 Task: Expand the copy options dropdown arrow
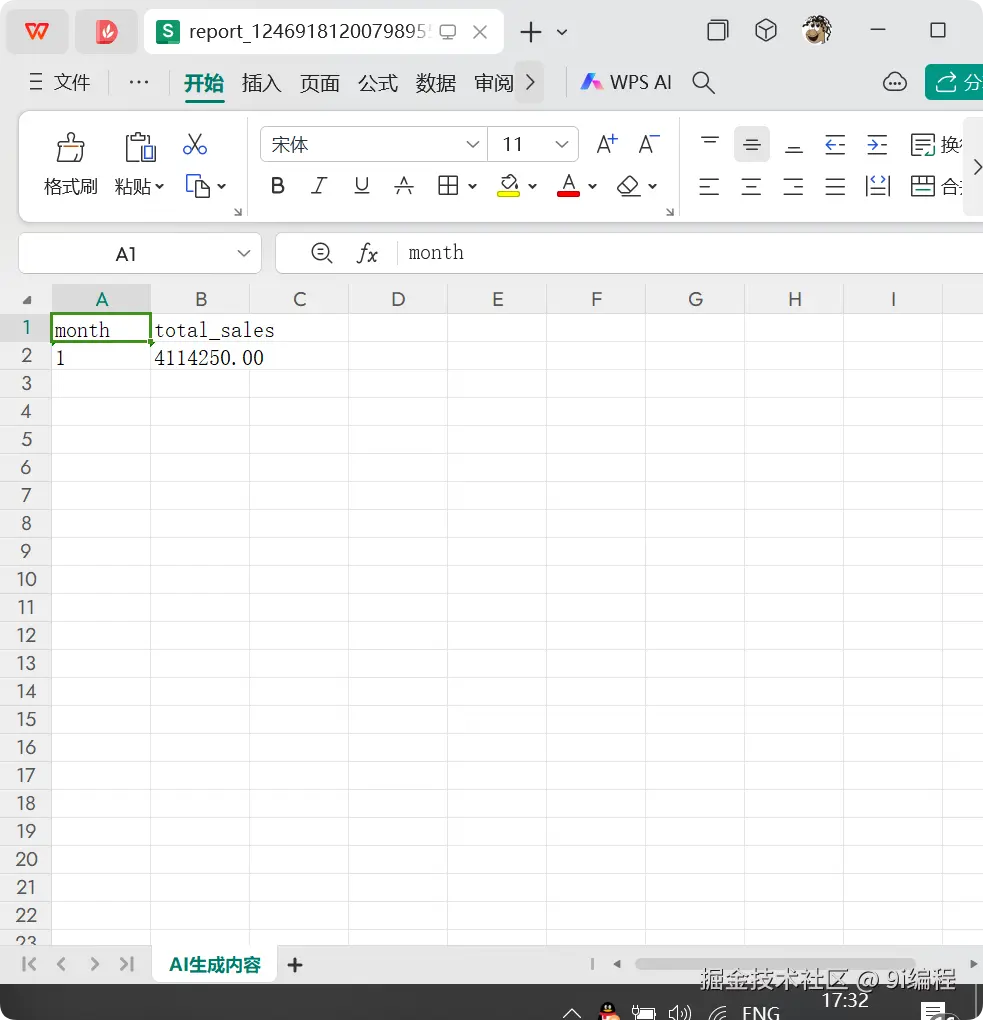222,187
